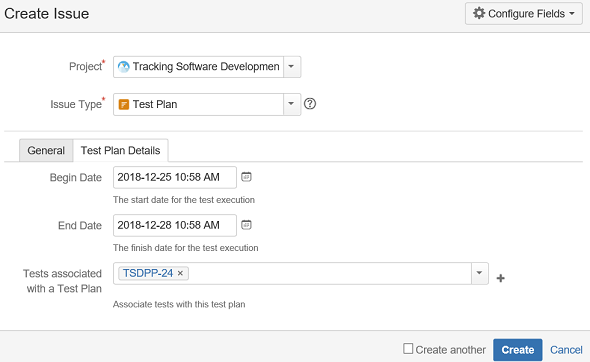This screenshot has height=362, width=590.
Task: Expand the Project dropdown arrow
Action: (x=292, y=67)
